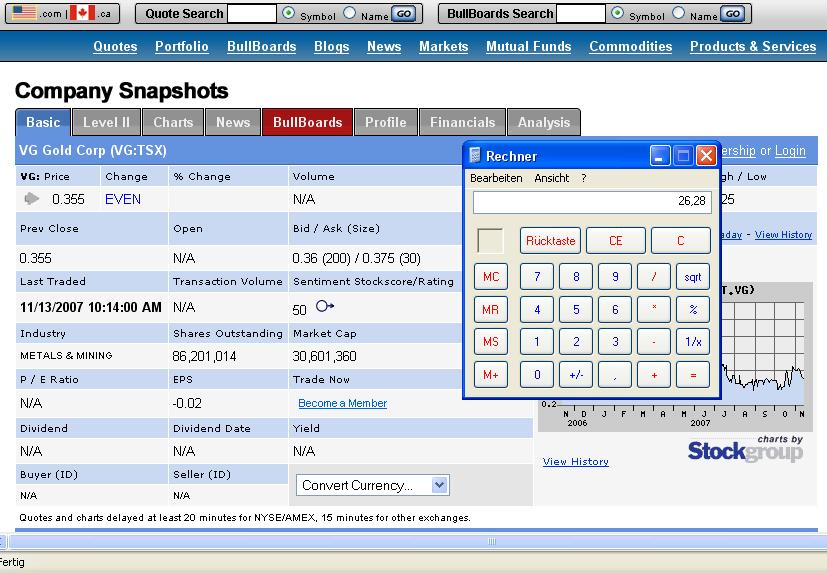Image resolution: width=827 pixels, height=573 pixels.
Task: Open Products & Services navigation link
Action: pos(753,46)
